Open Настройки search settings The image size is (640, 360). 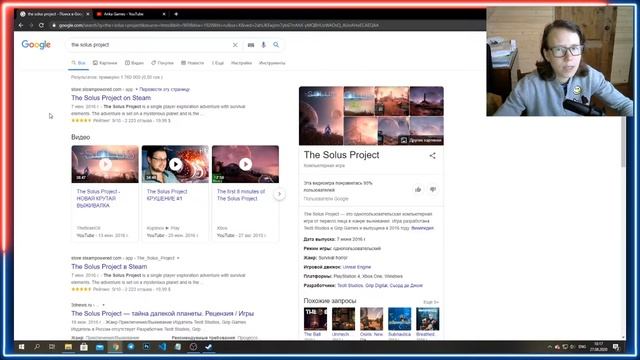241,63
